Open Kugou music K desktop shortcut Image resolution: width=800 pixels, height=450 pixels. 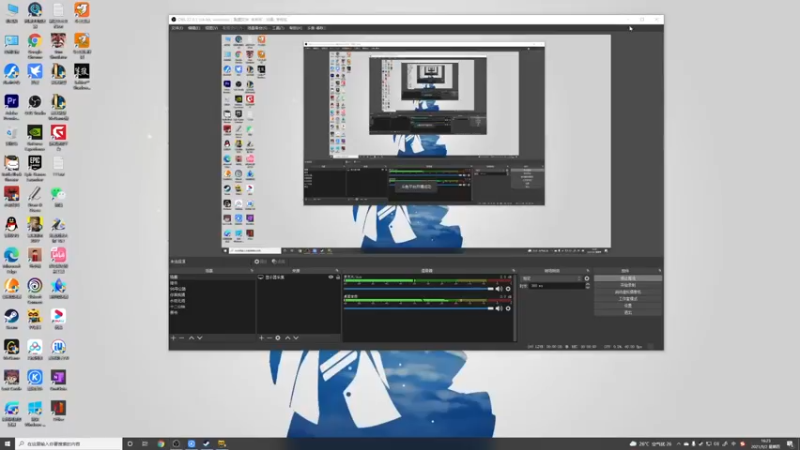[x=35, y=381]
